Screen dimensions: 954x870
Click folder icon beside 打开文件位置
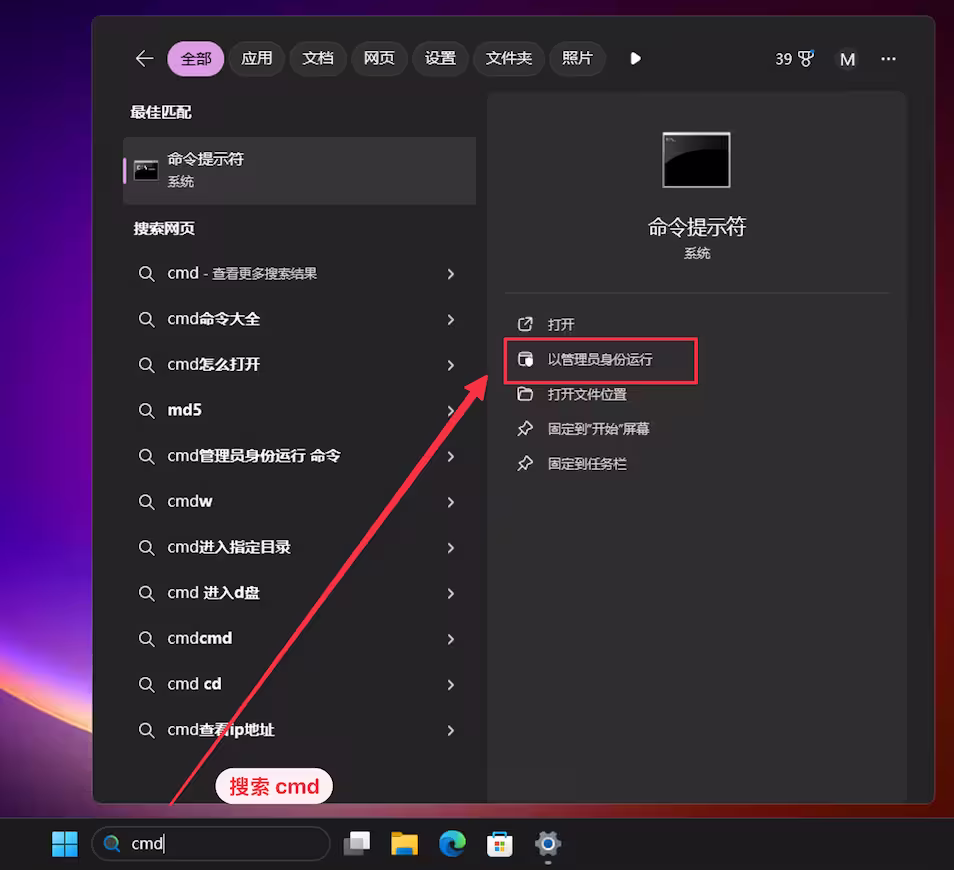pos(525,394)
